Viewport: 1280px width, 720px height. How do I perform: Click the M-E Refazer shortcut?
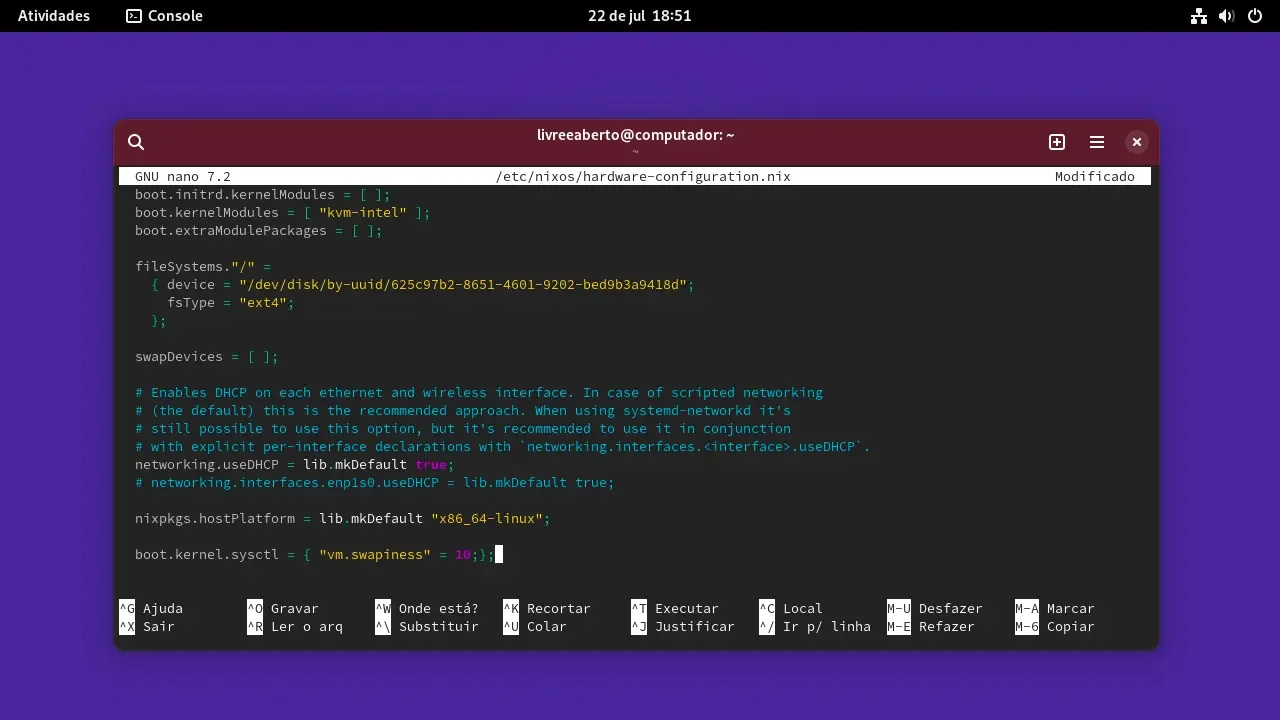point(931,626)
